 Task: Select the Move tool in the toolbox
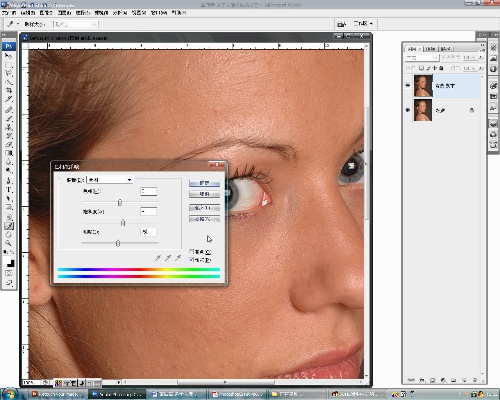[9, 56]
